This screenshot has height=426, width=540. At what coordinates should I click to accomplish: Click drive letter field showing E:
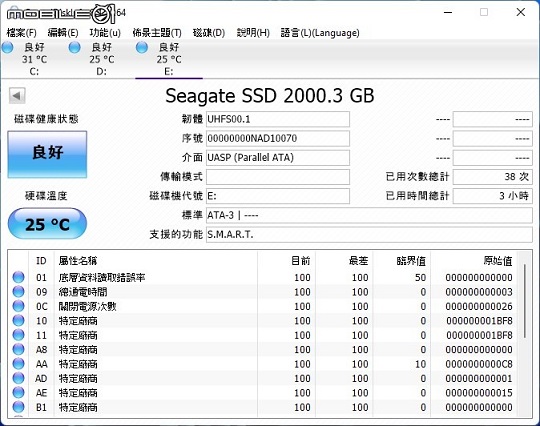point(278,196)
